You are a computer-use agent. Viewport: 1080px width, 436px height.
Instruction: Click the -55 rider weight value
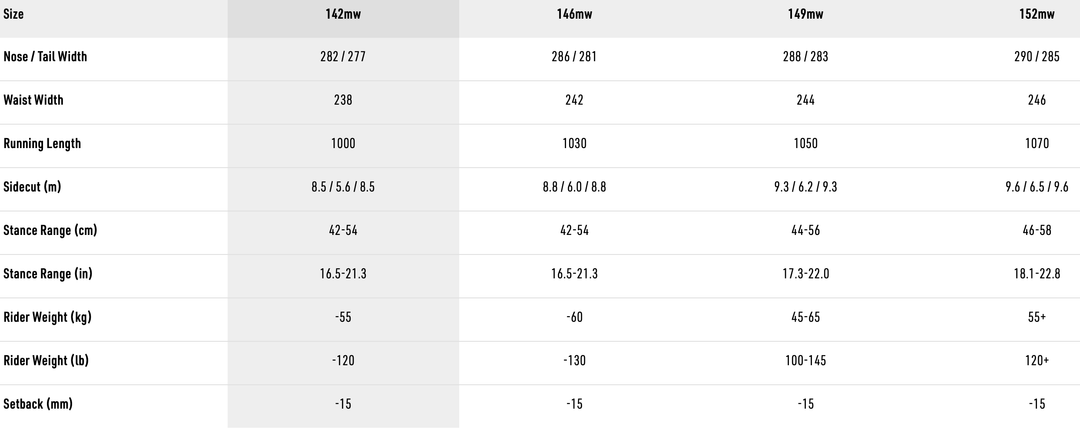tap(343, 317)
